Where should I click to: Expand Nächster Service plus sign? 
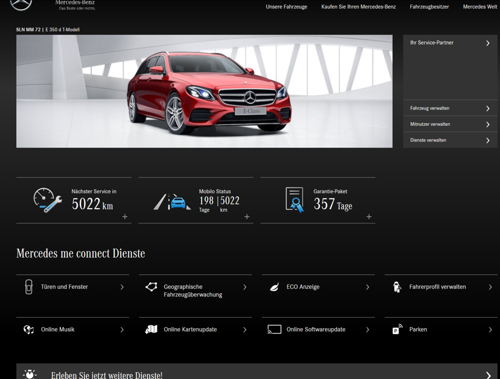pyautogui.click(x=125, y=217)
